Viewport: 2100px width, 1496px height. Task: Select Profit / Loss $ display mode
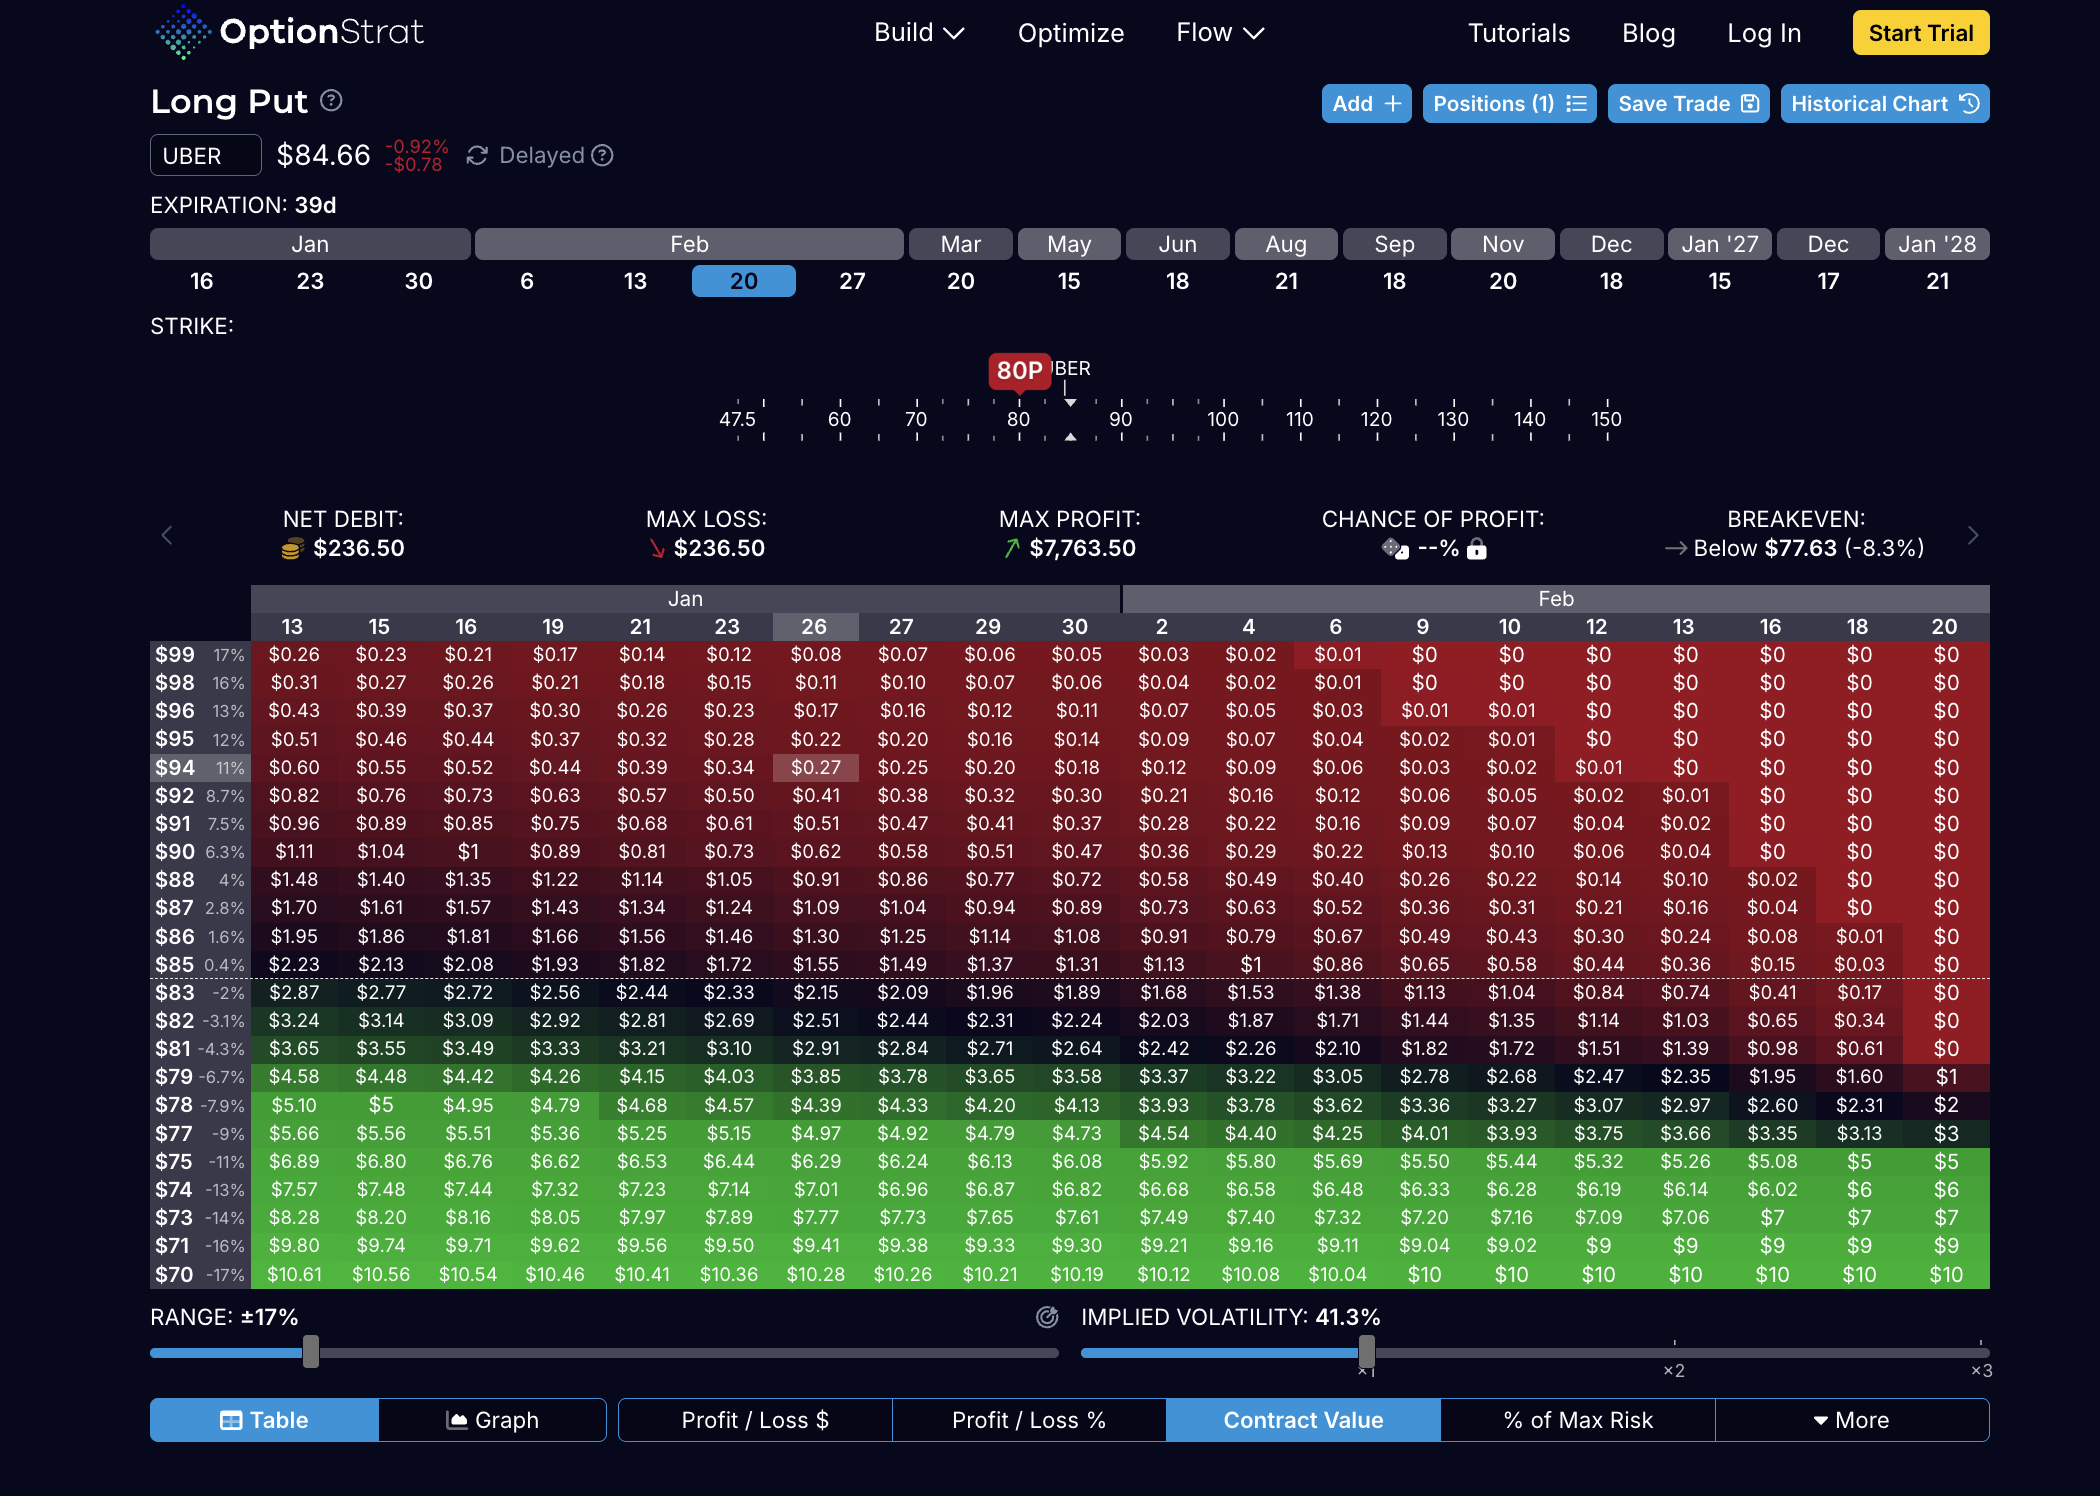pyautogui.click(x=755, y=1420)
